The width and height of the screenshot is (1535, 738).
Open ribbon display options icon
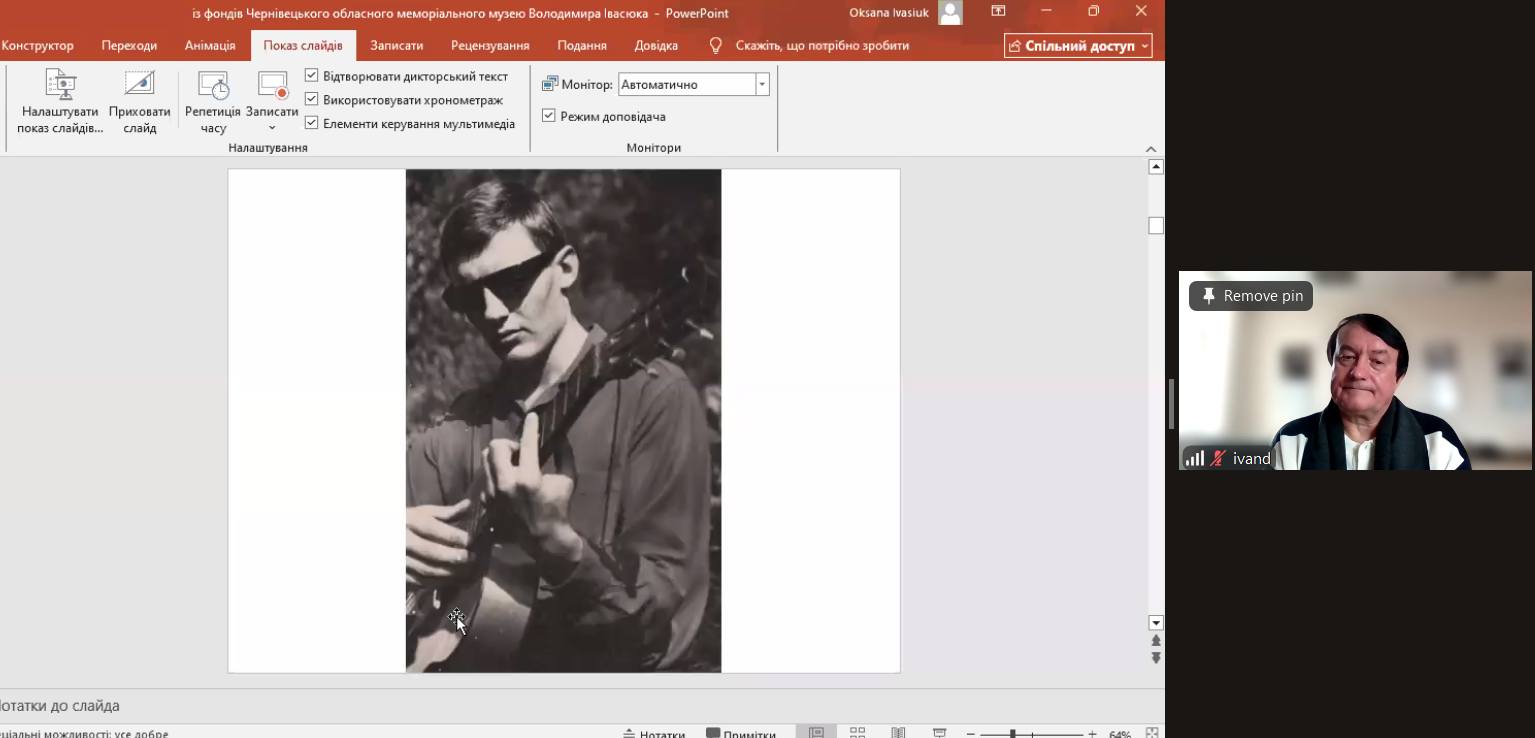(x=998, y=11)
